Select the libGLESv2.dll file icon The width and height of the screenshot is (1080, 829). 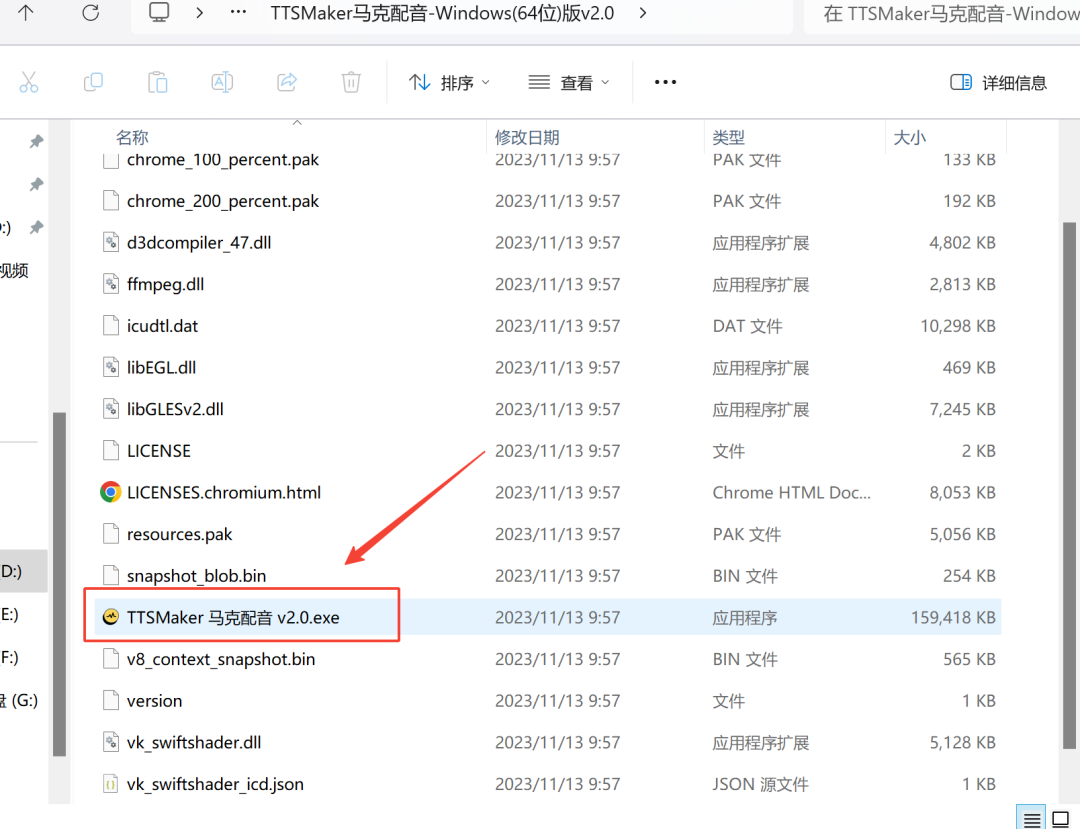110,409
